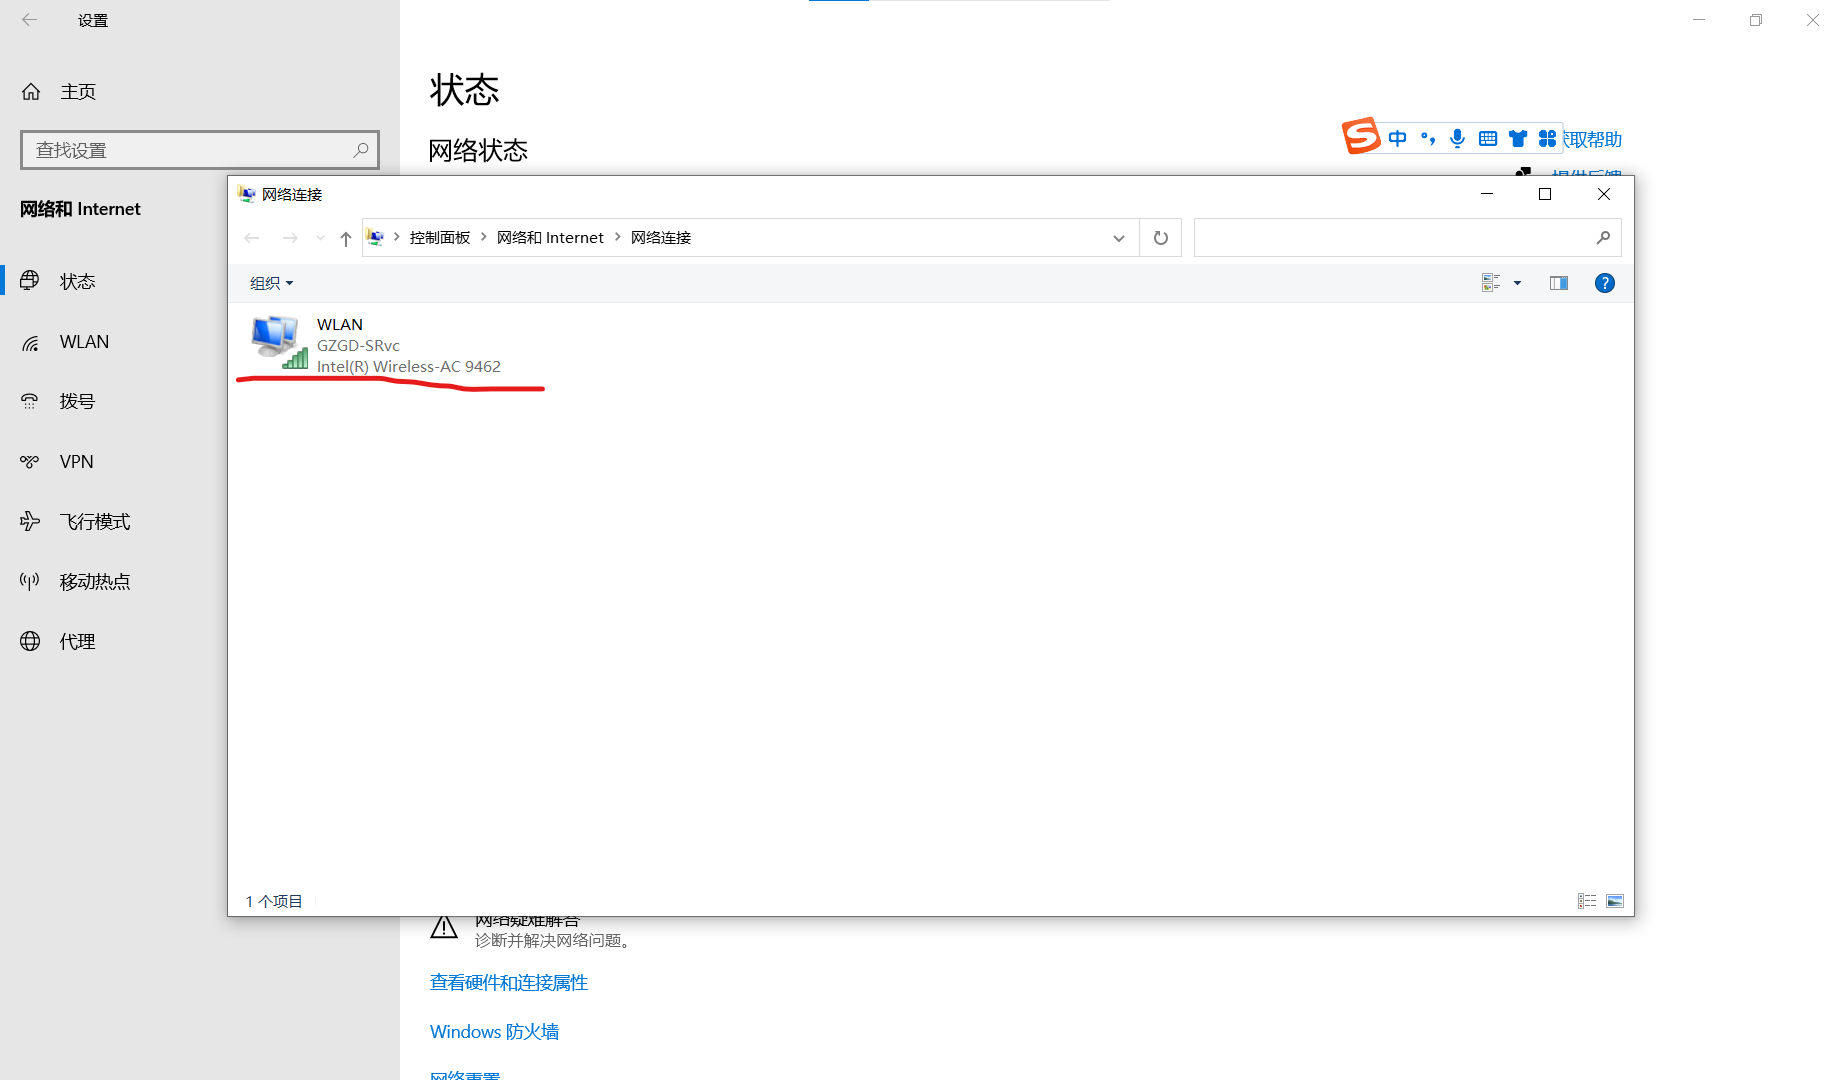Click the blue Help question mark icon
This screenshot has height=1080, width=1837.
click(x=1604, y=282)
